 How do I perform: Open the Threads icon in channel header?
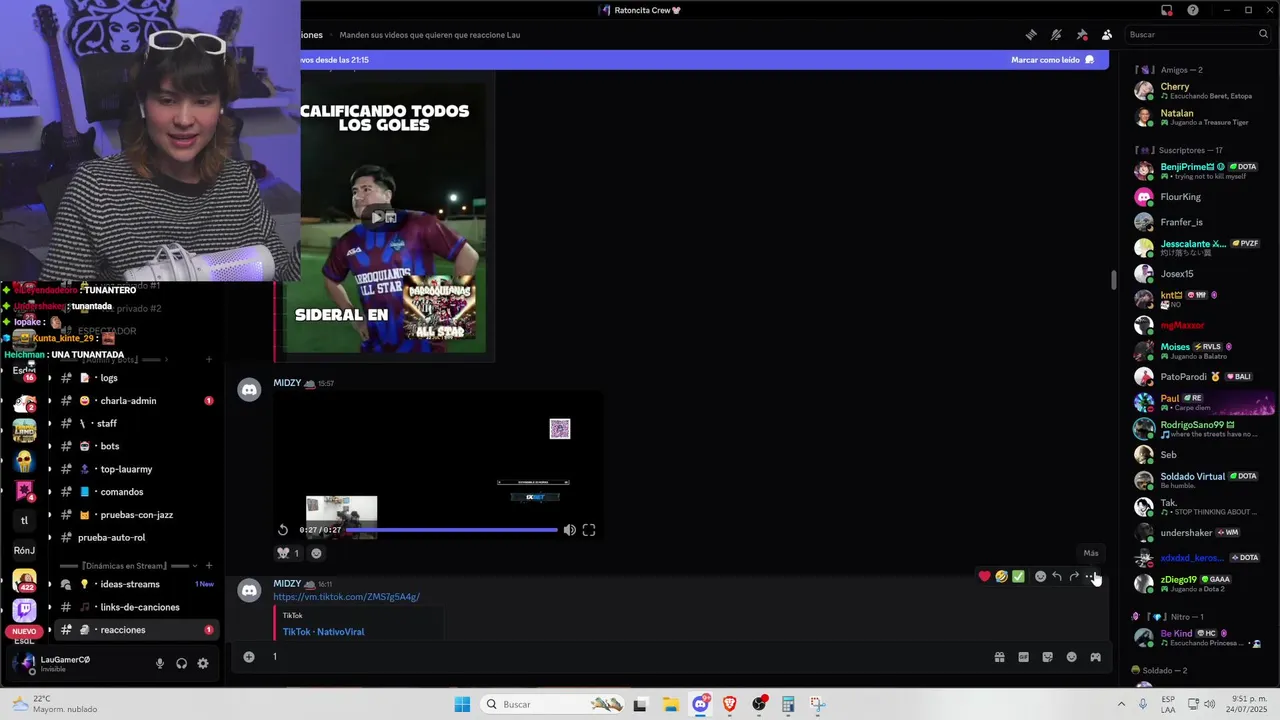(x=1031, y=35)
